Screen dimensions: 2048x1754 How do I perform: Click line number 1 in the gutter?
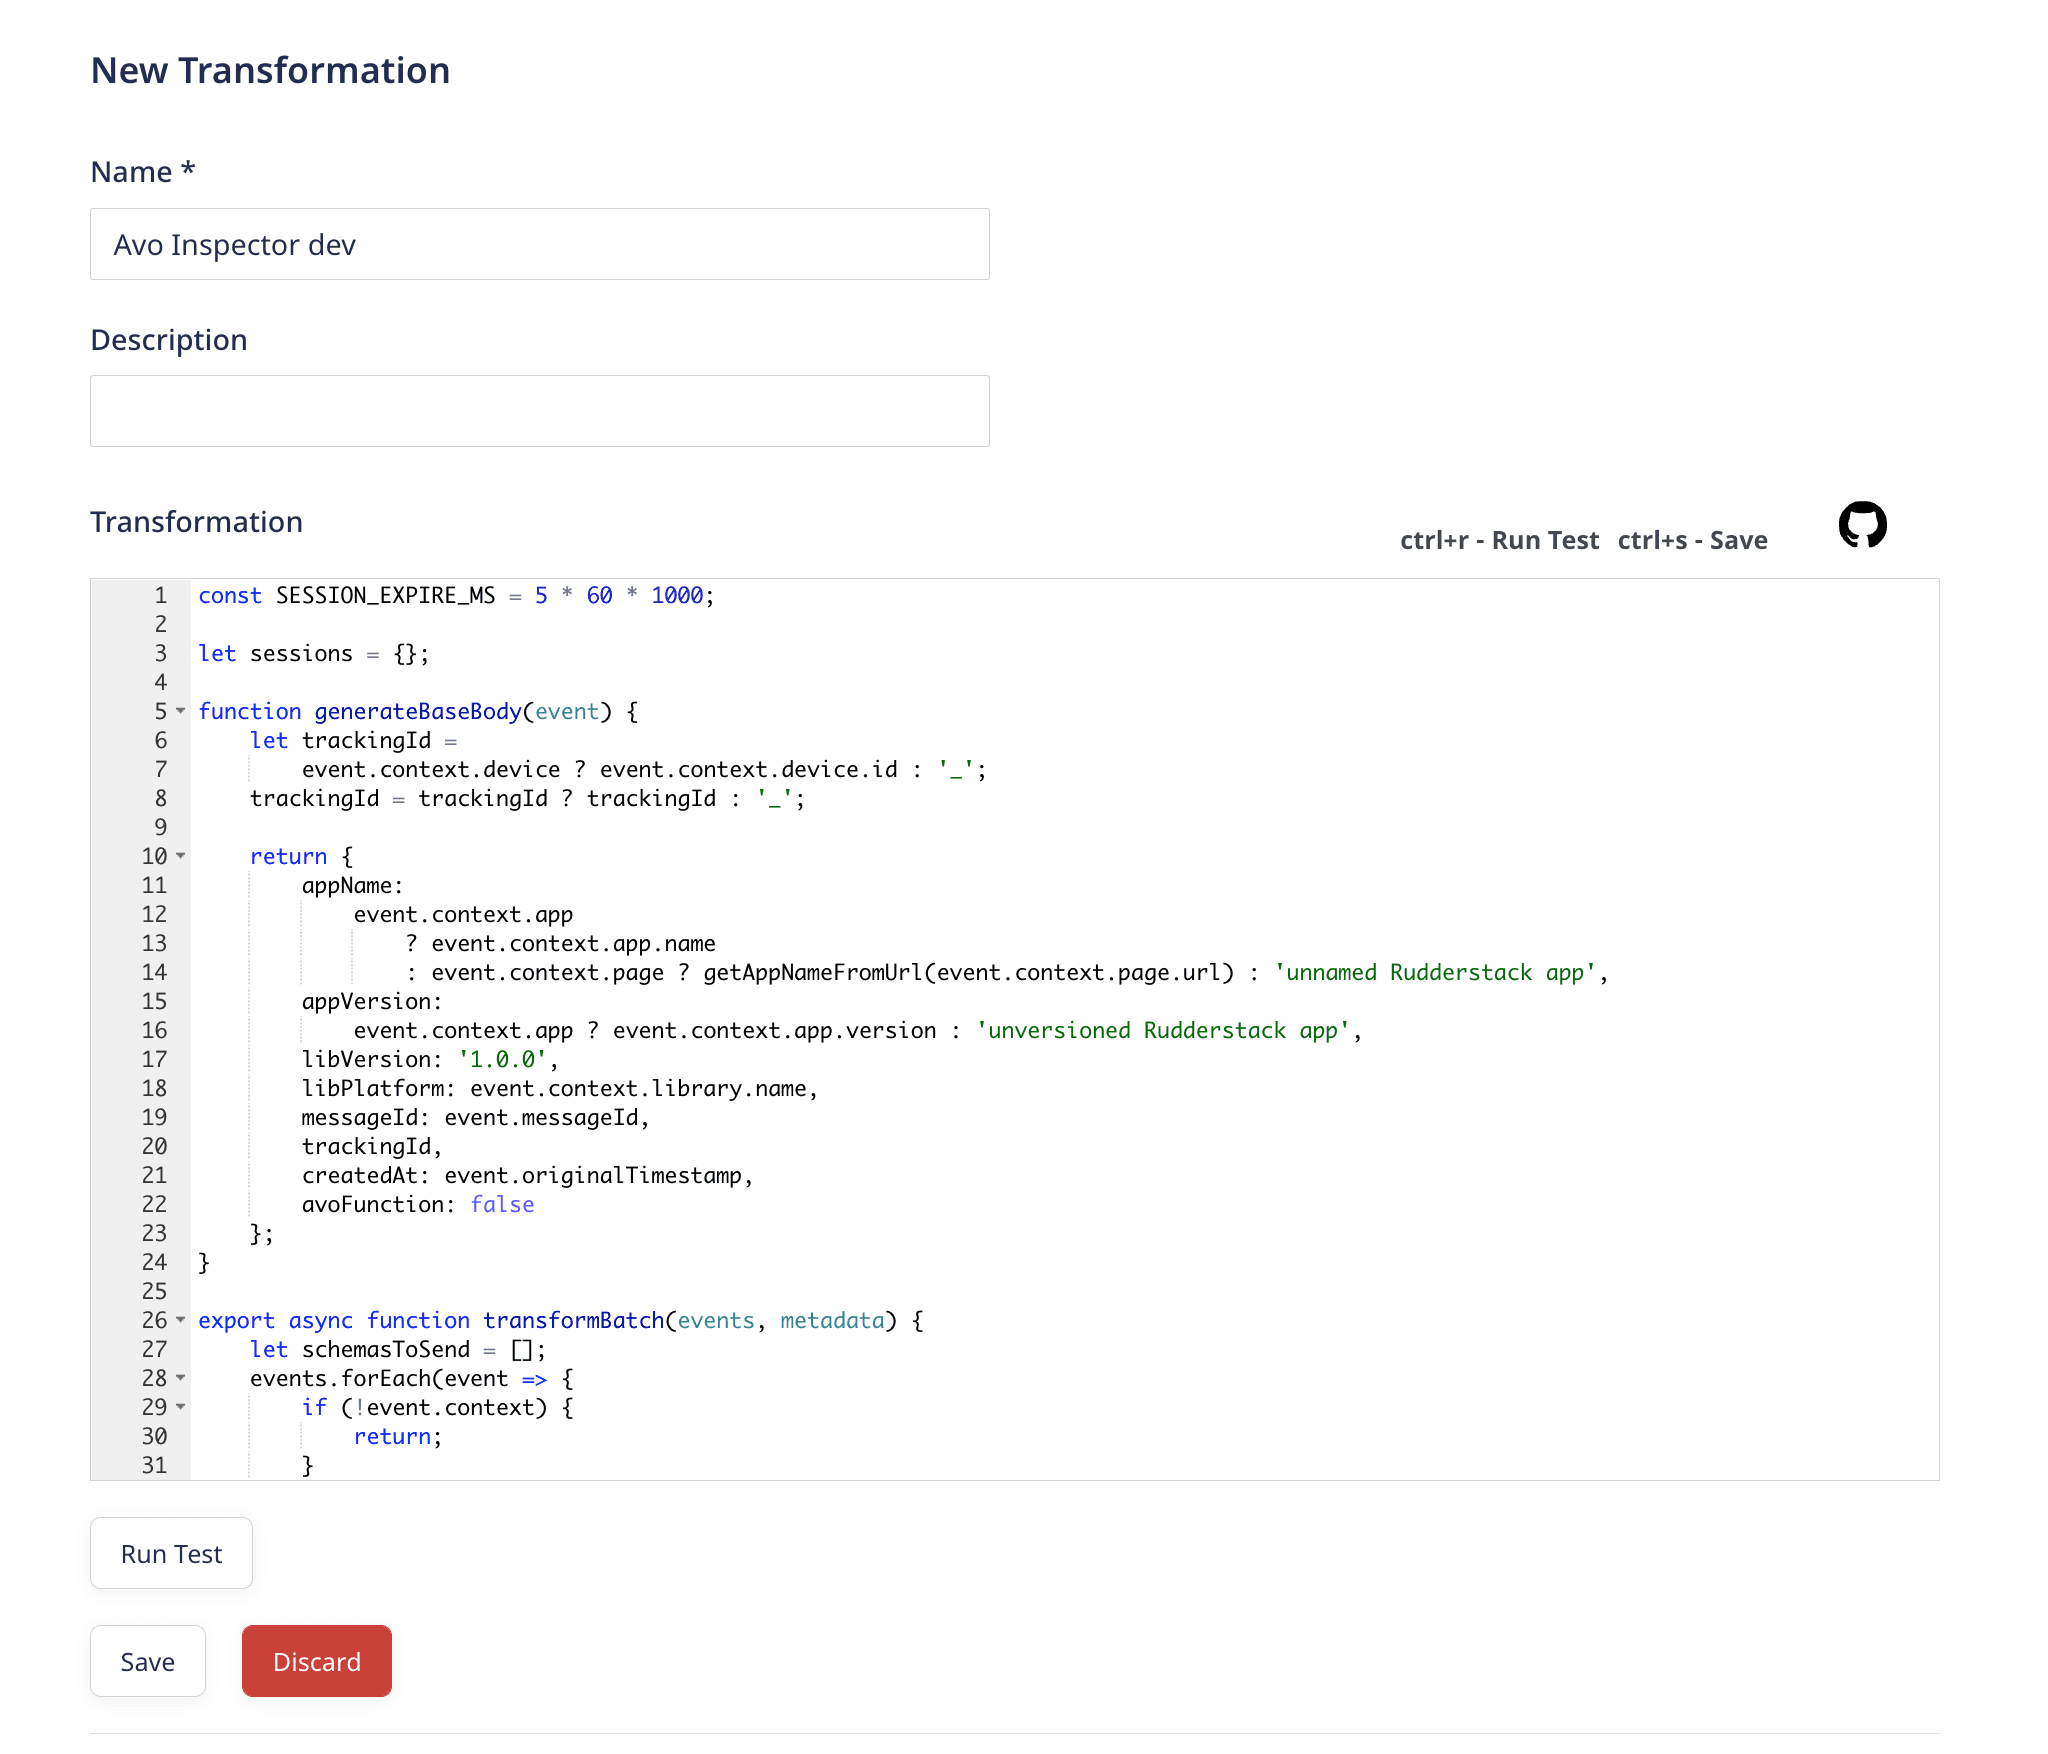click(160, 595)
